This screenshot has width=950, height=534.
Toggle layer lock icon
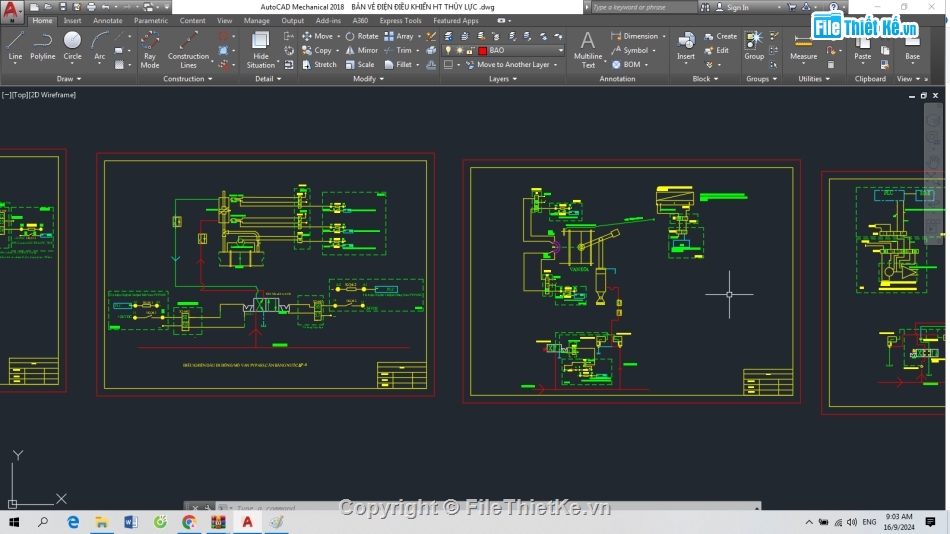tap(470, 50)
